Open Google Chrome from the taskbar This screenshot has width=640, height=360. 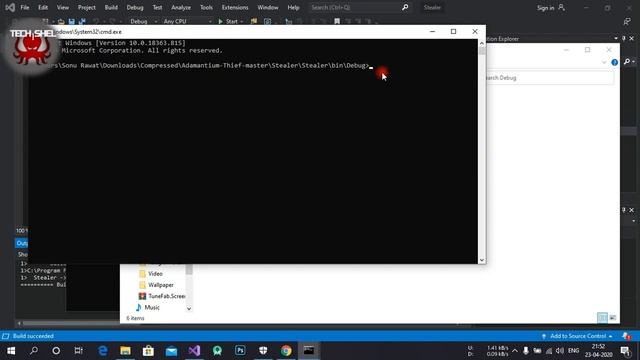(x=286, y=351)
